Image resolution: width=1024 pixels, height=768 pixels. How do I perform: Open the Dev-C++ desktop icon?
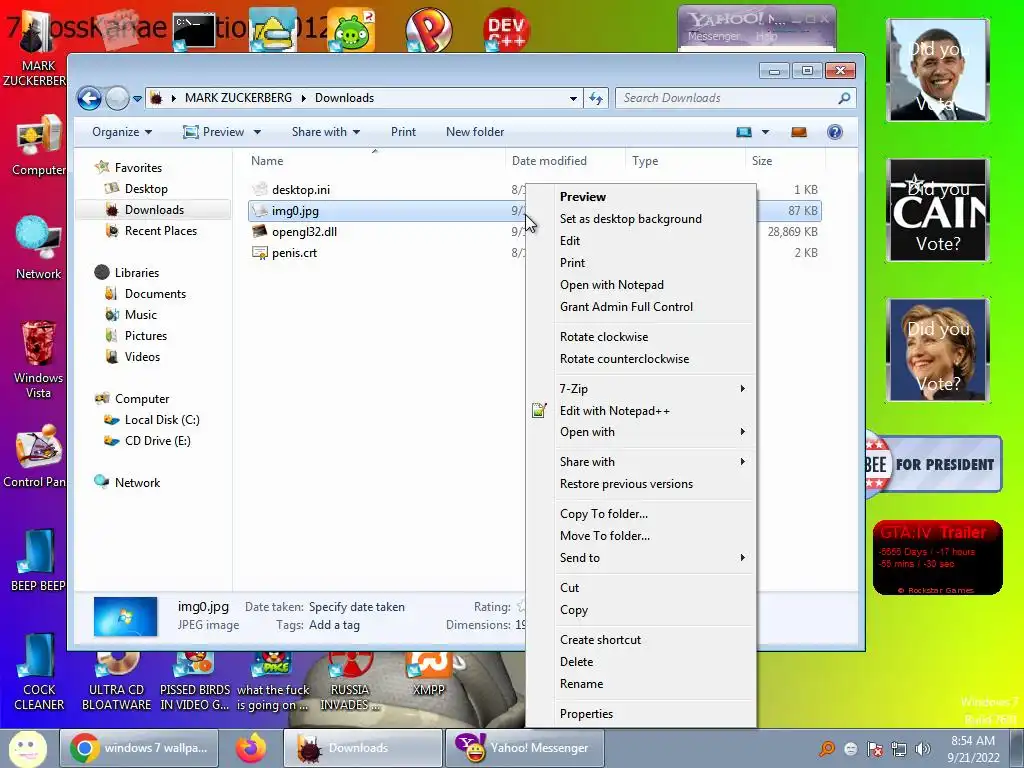(x=506, y=29)
